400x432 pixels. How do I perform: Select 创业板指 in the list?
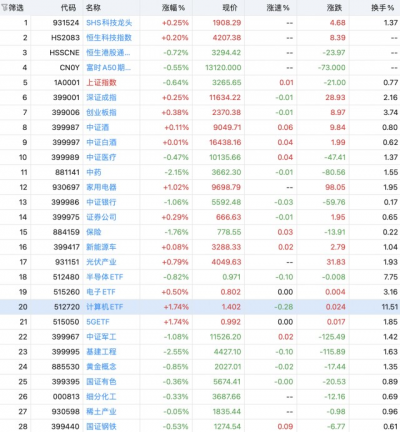click(101, 112)
